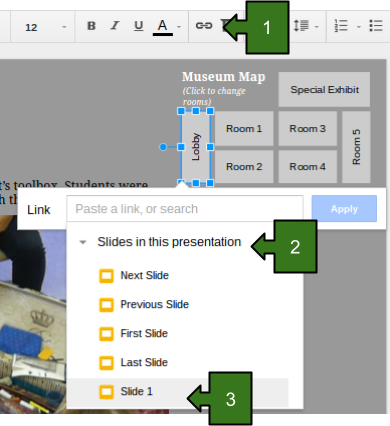The height and width of the screenshot is (426, 390).
Task: Select the Room 1 shape
Action: tap(244, 129)
